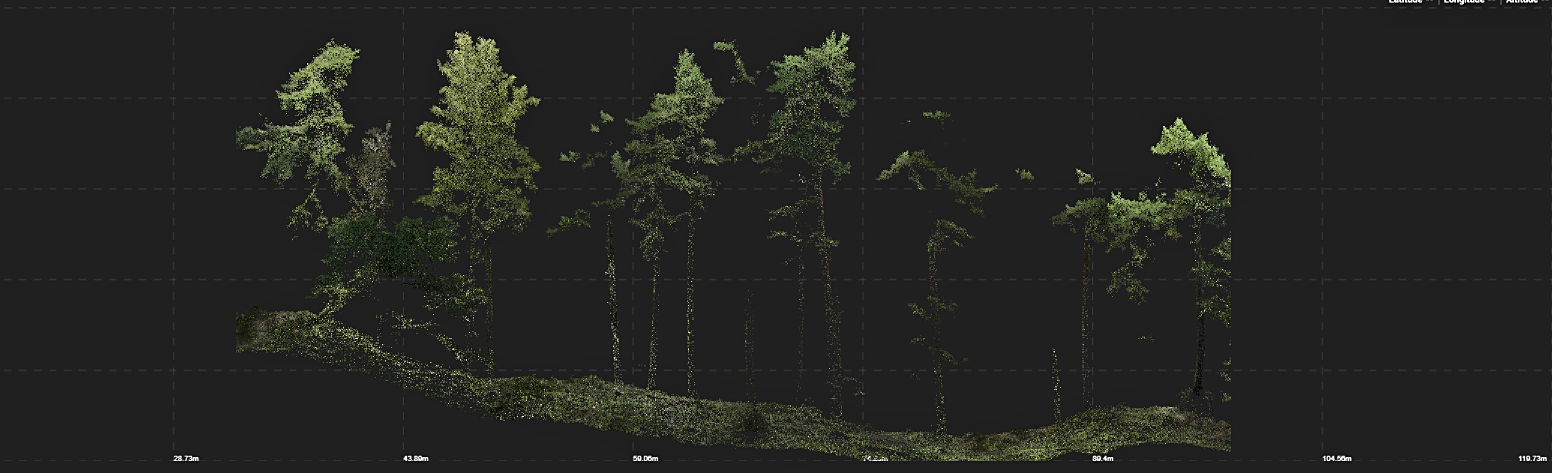The width and height of the screenshot is (1552, 473).
Task: Click the 104.56m distance axis label
Action: click(1336, 459)
